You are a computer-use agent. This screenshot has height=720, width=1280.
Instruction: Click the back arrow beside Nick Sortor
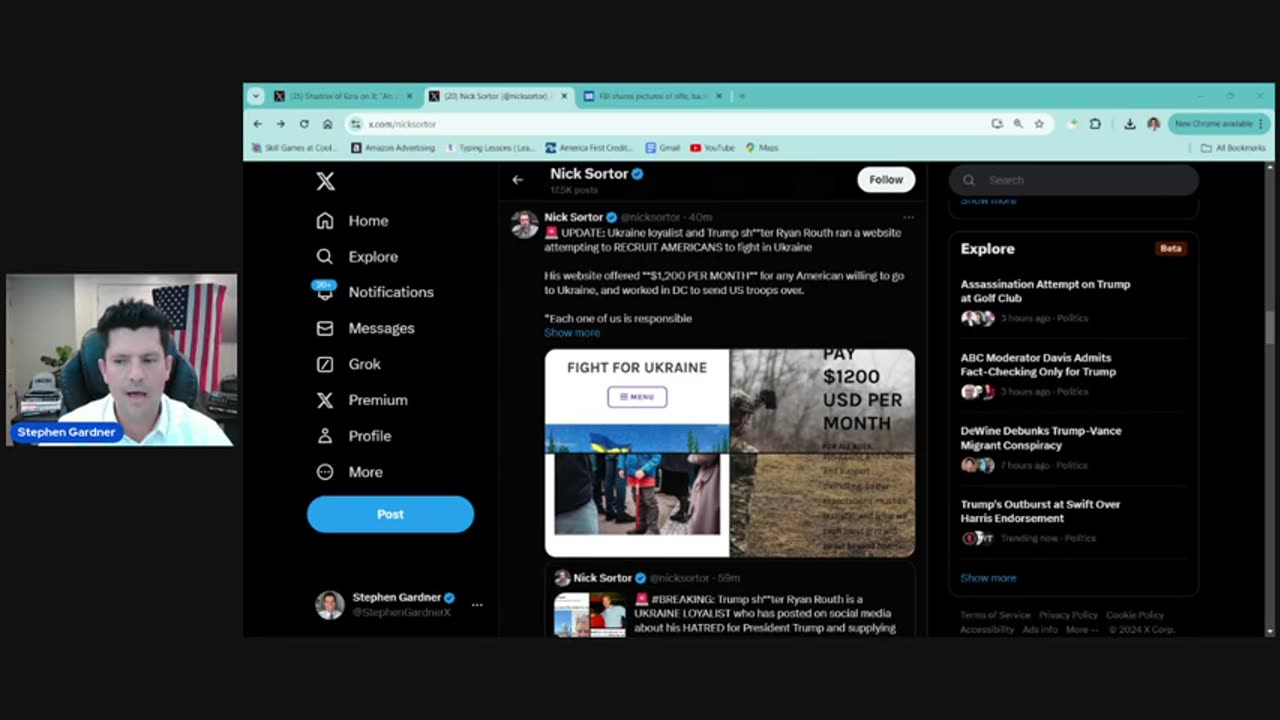[x=517, y=180]
